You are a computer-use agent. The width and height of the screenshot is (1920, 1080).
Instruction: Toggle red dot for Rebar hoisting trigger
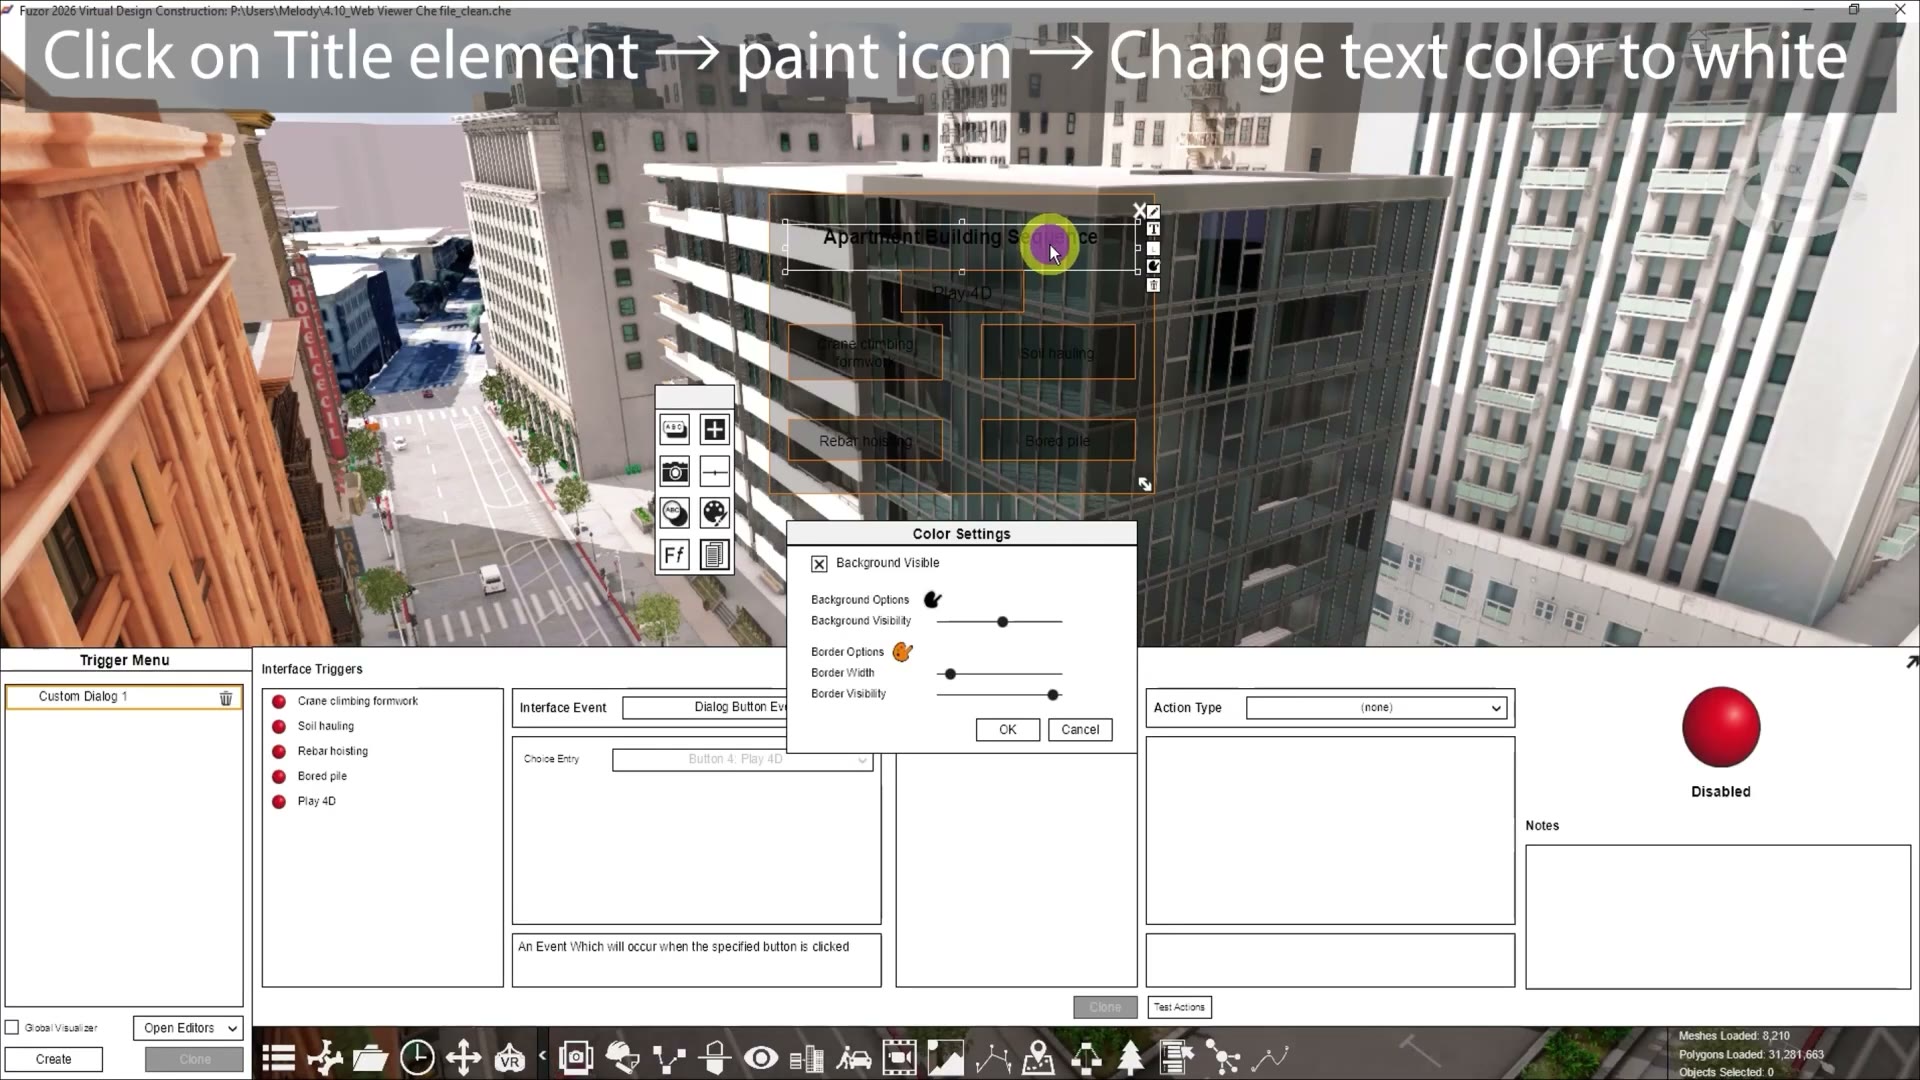[279, 752]
